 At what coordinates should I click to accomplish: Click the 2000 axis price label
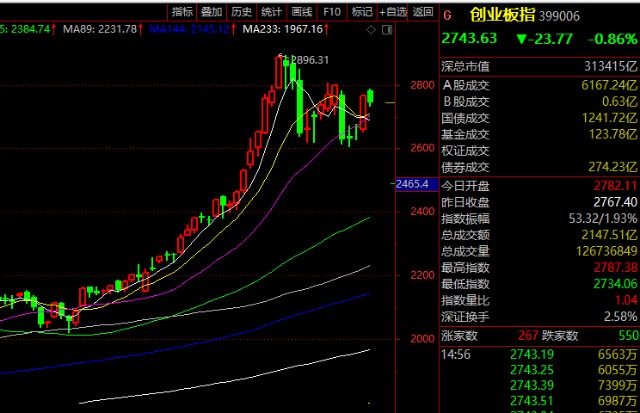point(422,339)
